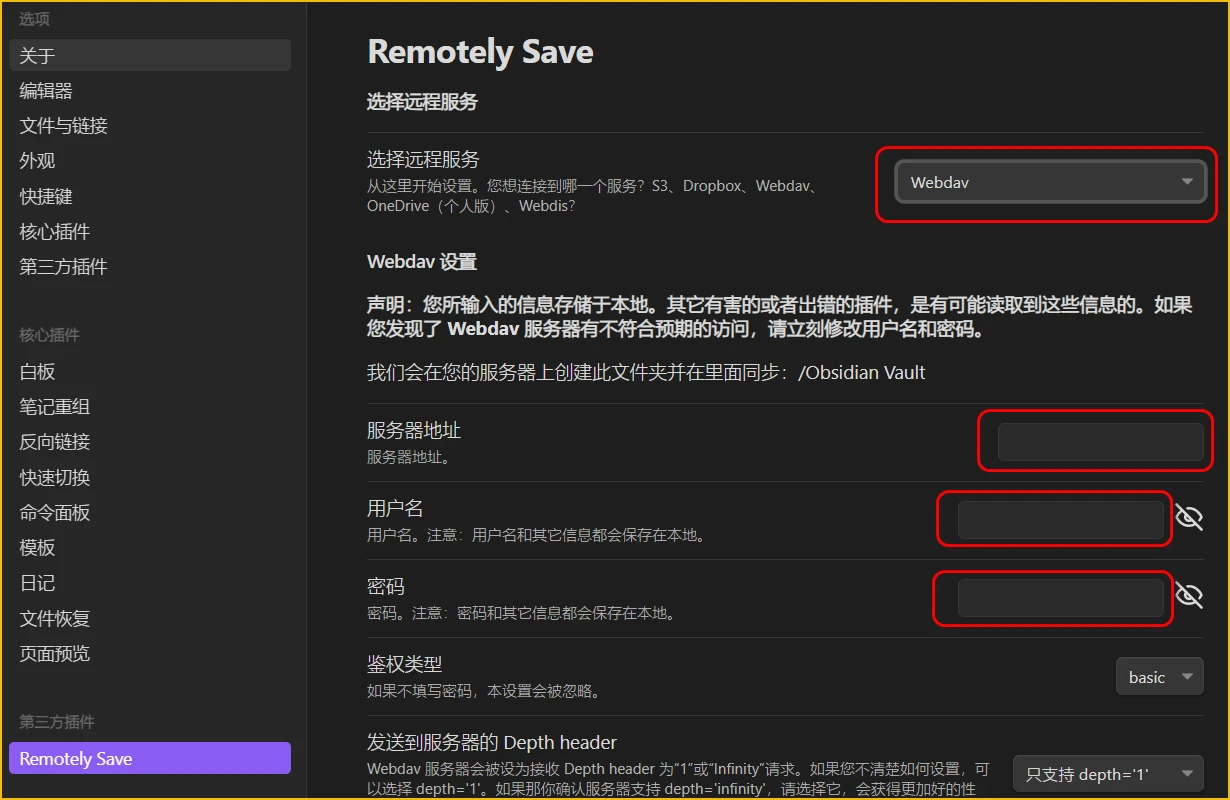The width and height of the screenshot is (1230, 800).
Task: Open the 鉴权类型 basic dropdown
Action: click(x=1160, y=677)
